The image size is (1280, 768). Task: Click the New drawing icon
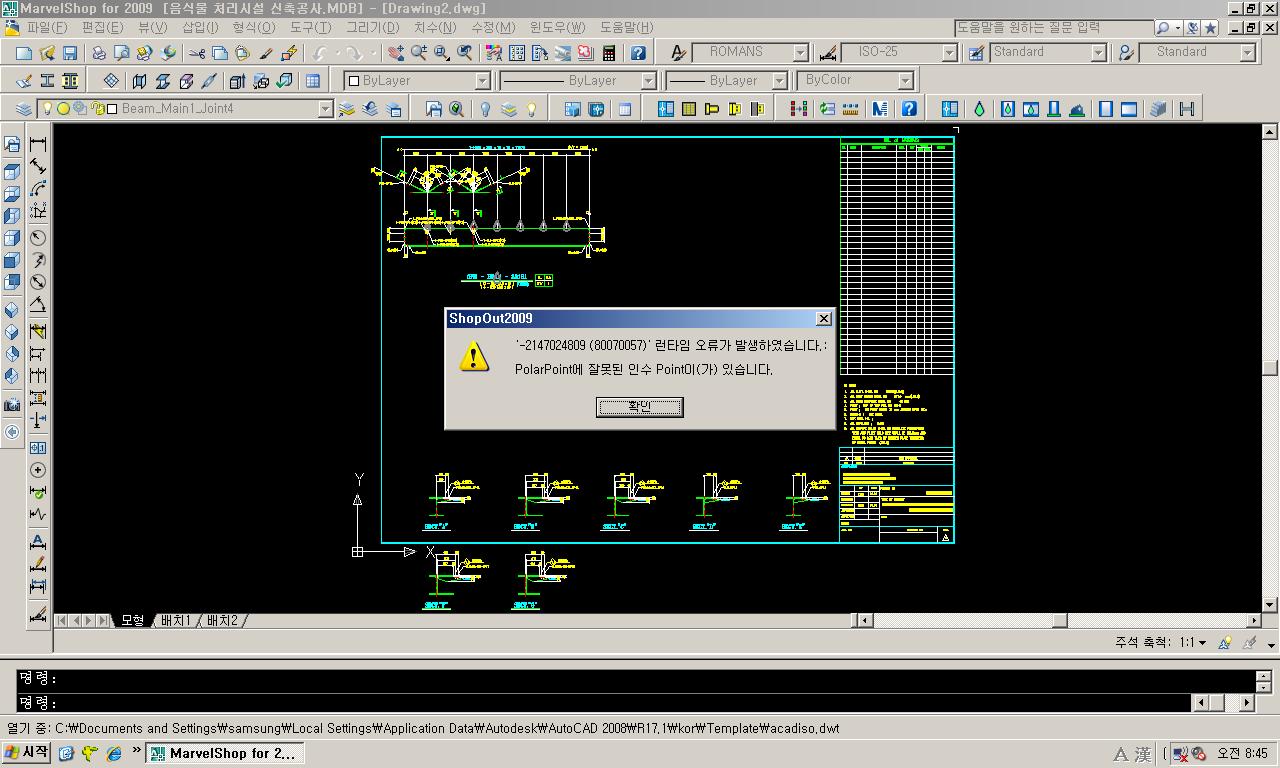23,53
